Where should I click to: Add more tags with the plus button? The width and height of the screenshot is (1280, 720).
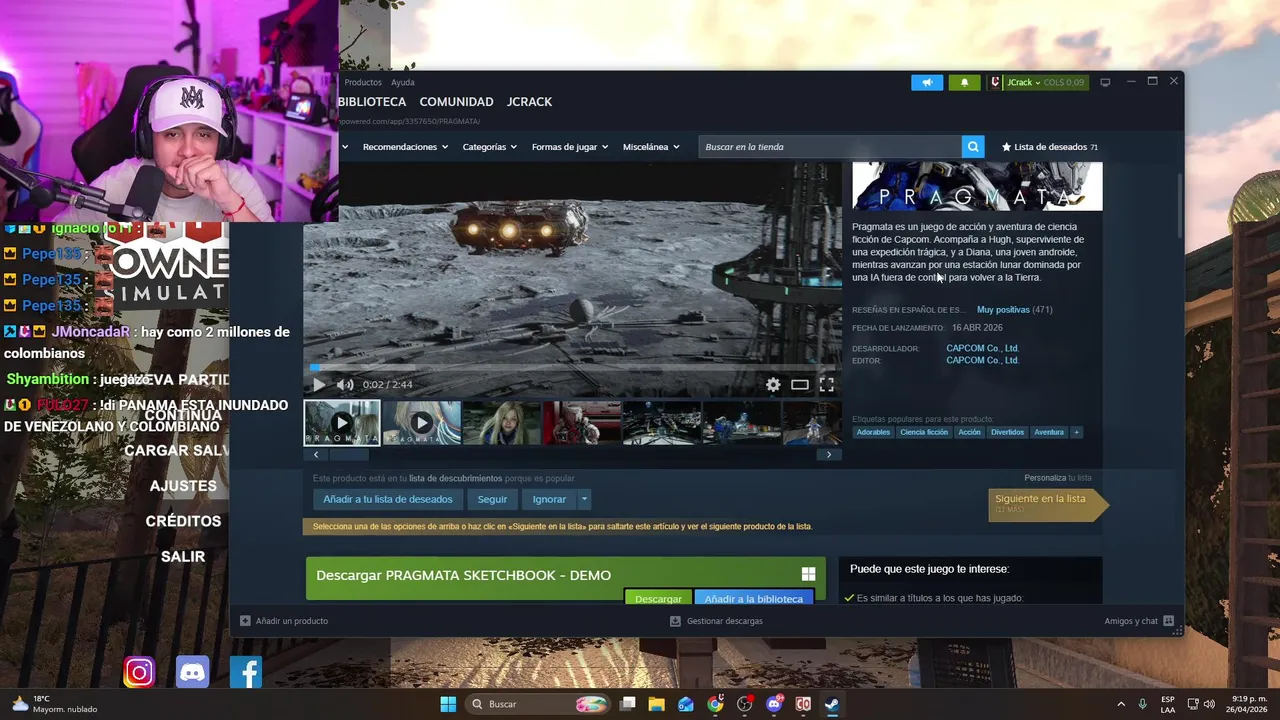(1076, 432)
